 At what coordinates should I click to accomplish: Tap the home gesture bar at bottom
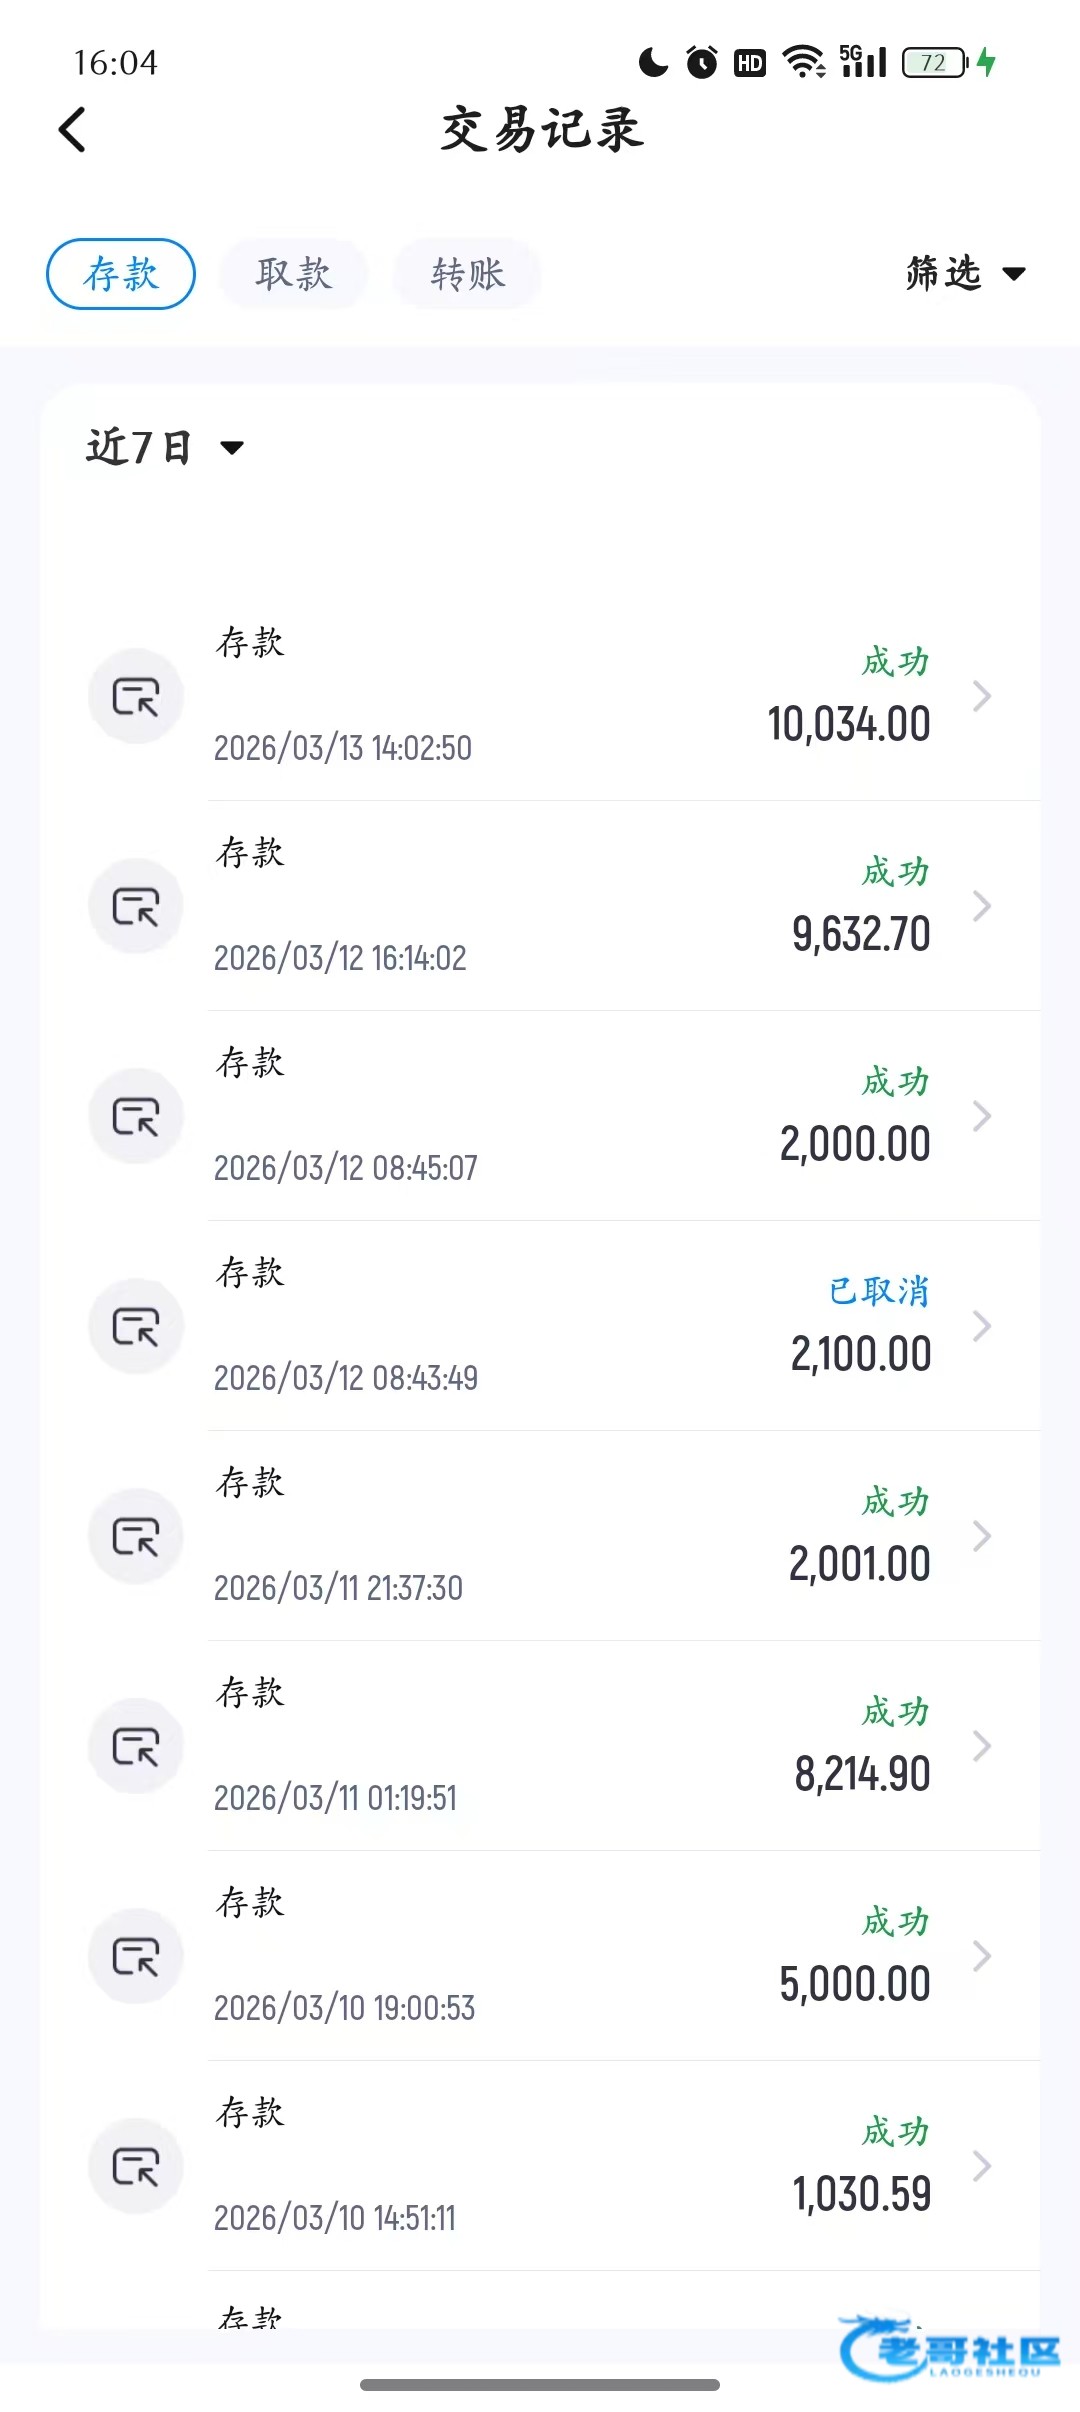(540, 2384)
